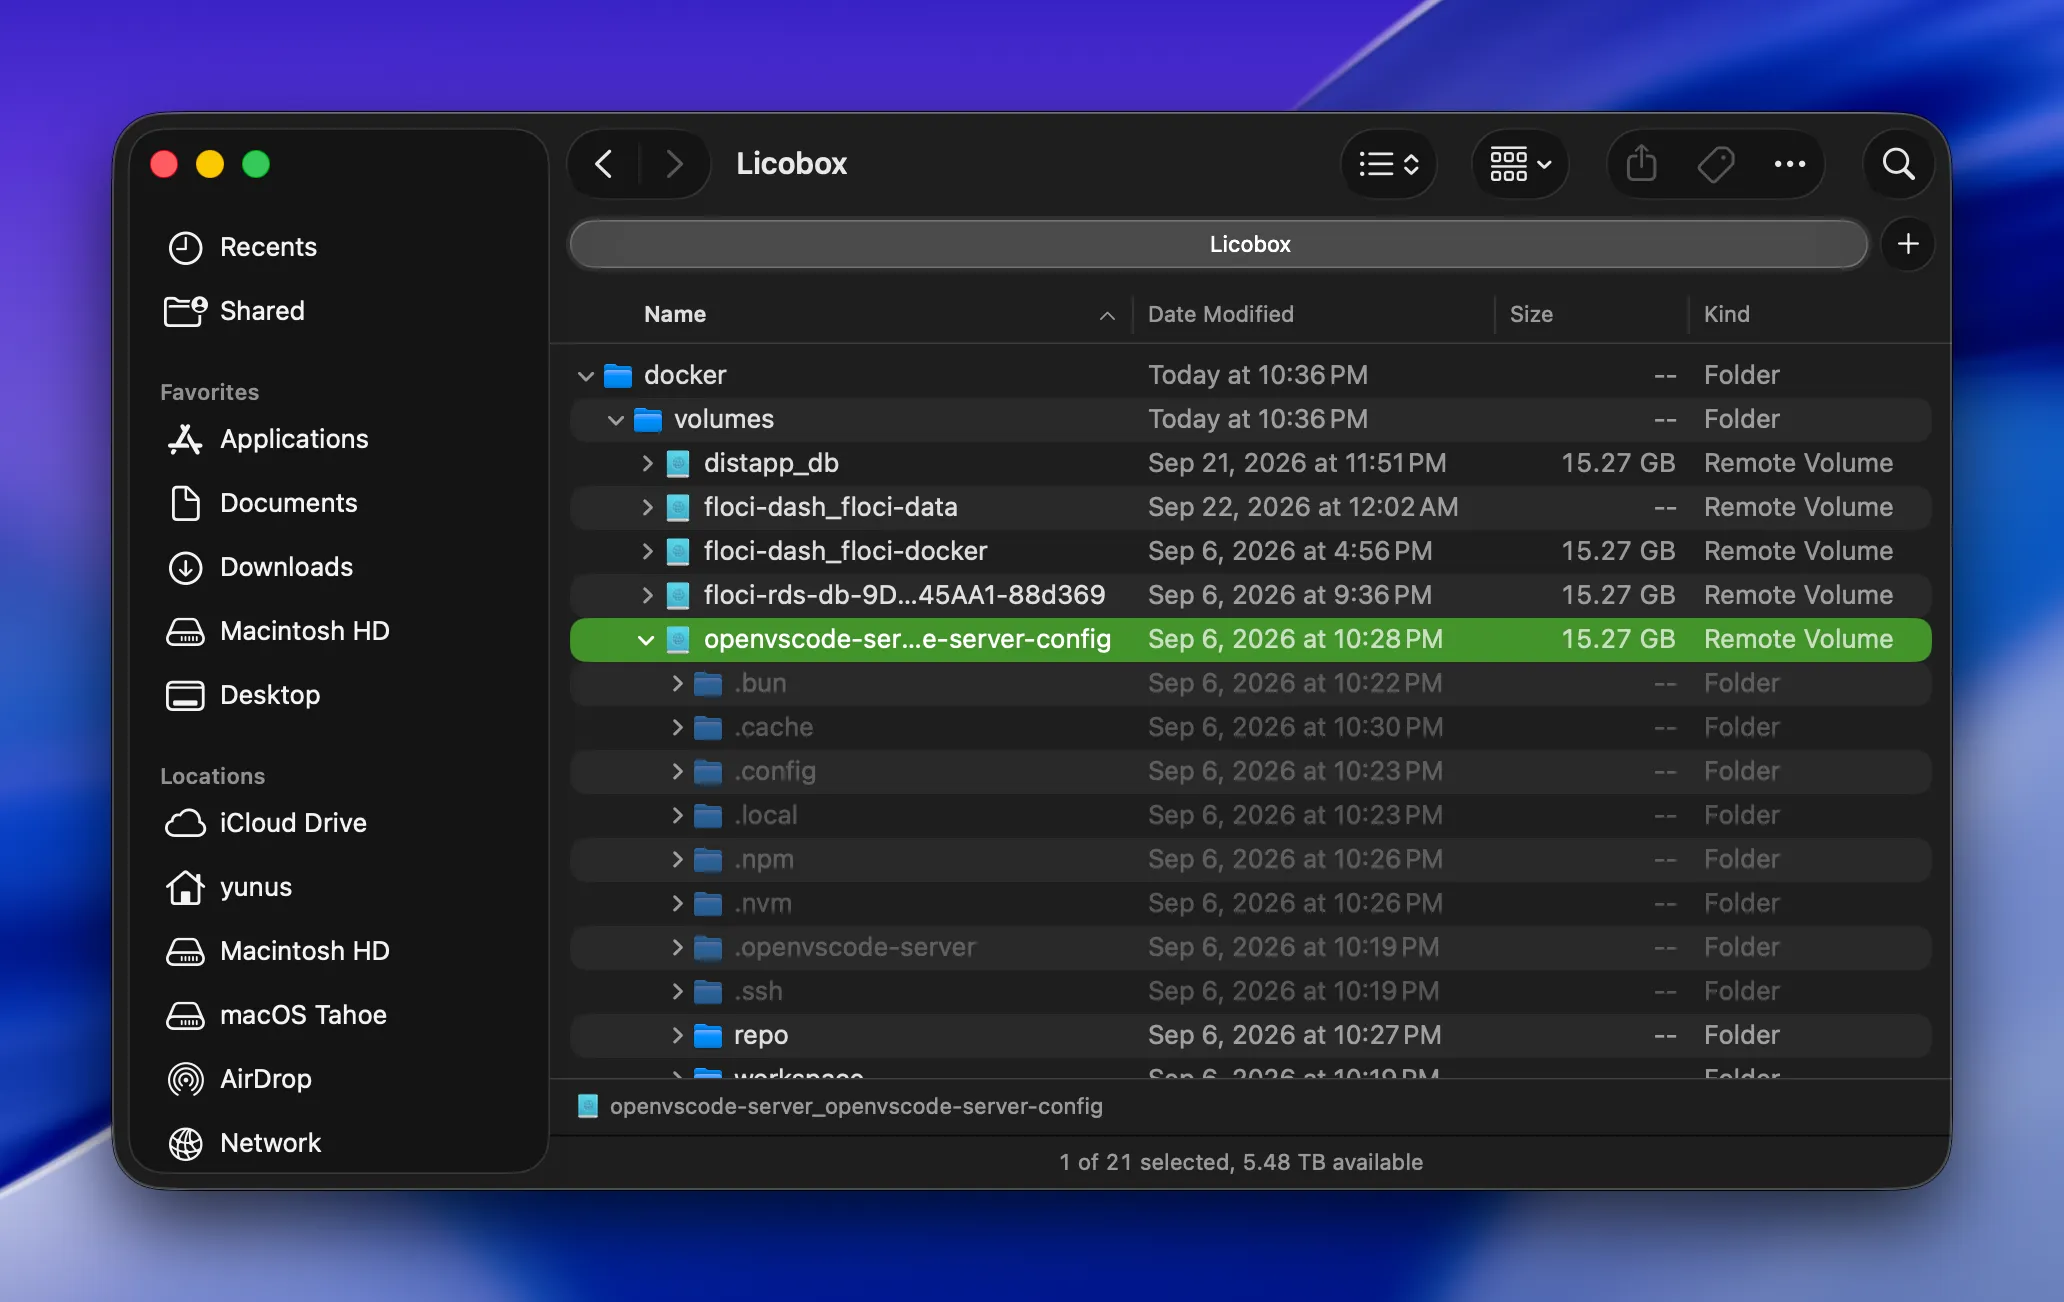Click the distapp_db volume icon
The image size is (2064, 1302).
point(678,463)
